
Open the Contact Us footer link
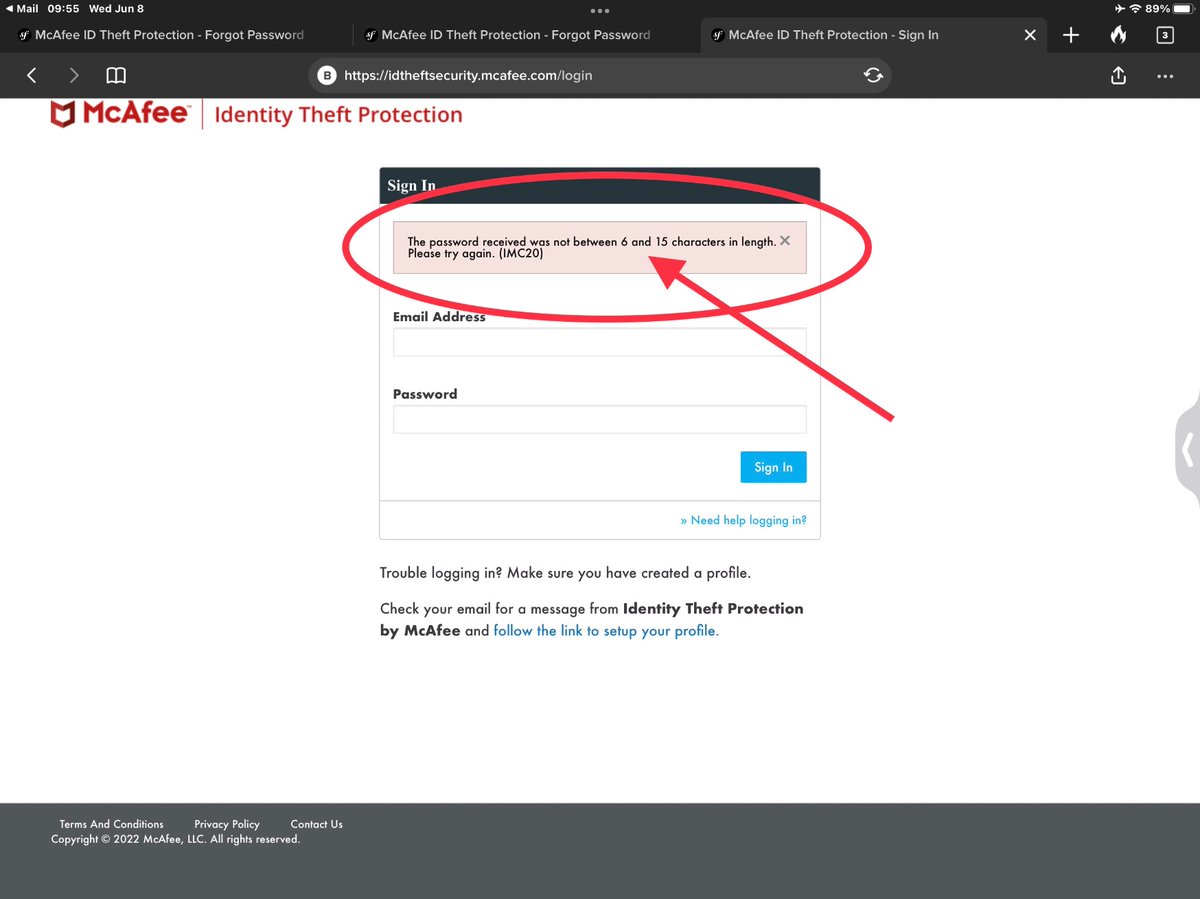coord(316,824)
